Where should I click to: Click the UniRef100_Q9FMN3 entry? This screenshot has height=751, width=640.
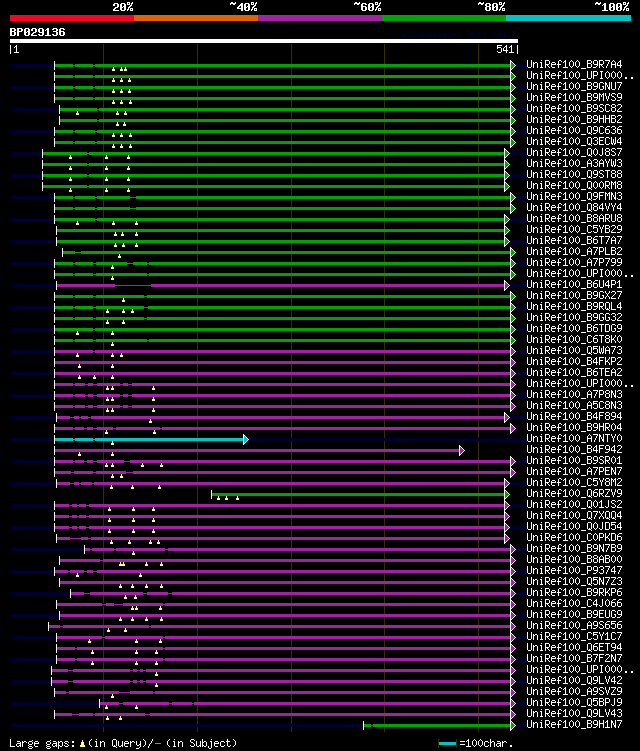point(574,196)
